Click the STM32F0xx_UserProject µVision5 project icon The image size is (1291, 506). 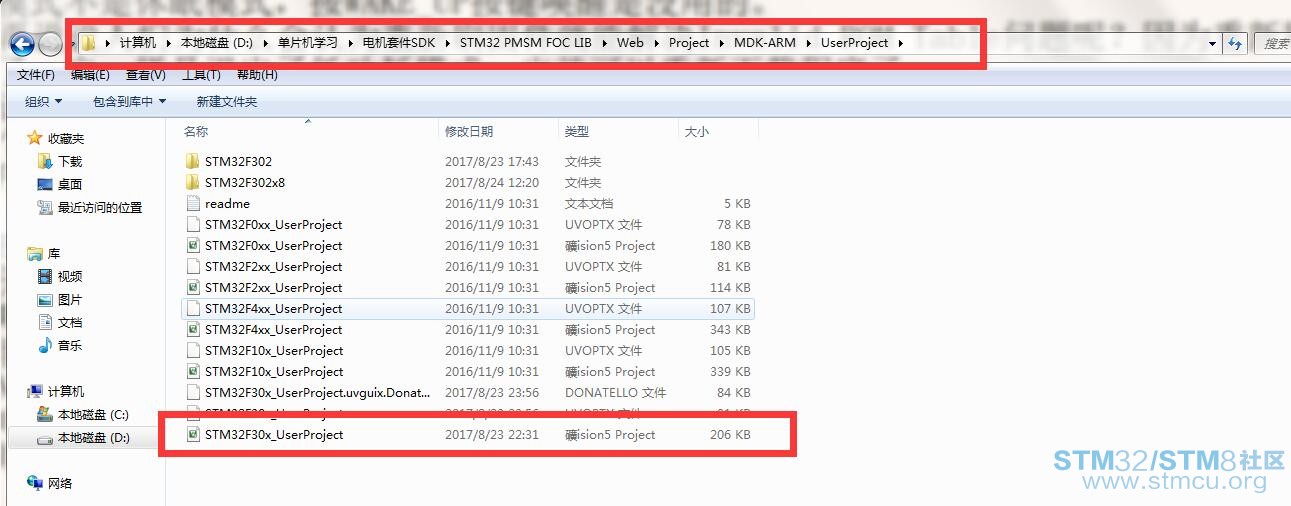pyautogui.click(x=194, y=245)
